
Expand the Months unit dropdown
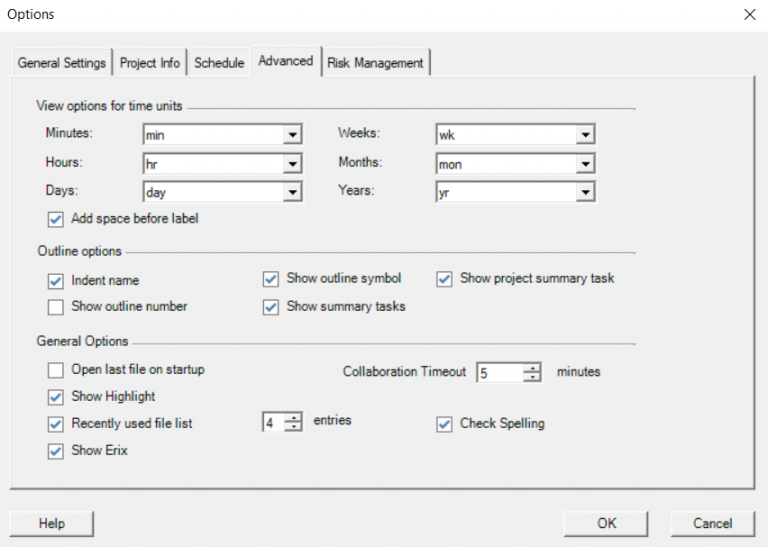585,163
